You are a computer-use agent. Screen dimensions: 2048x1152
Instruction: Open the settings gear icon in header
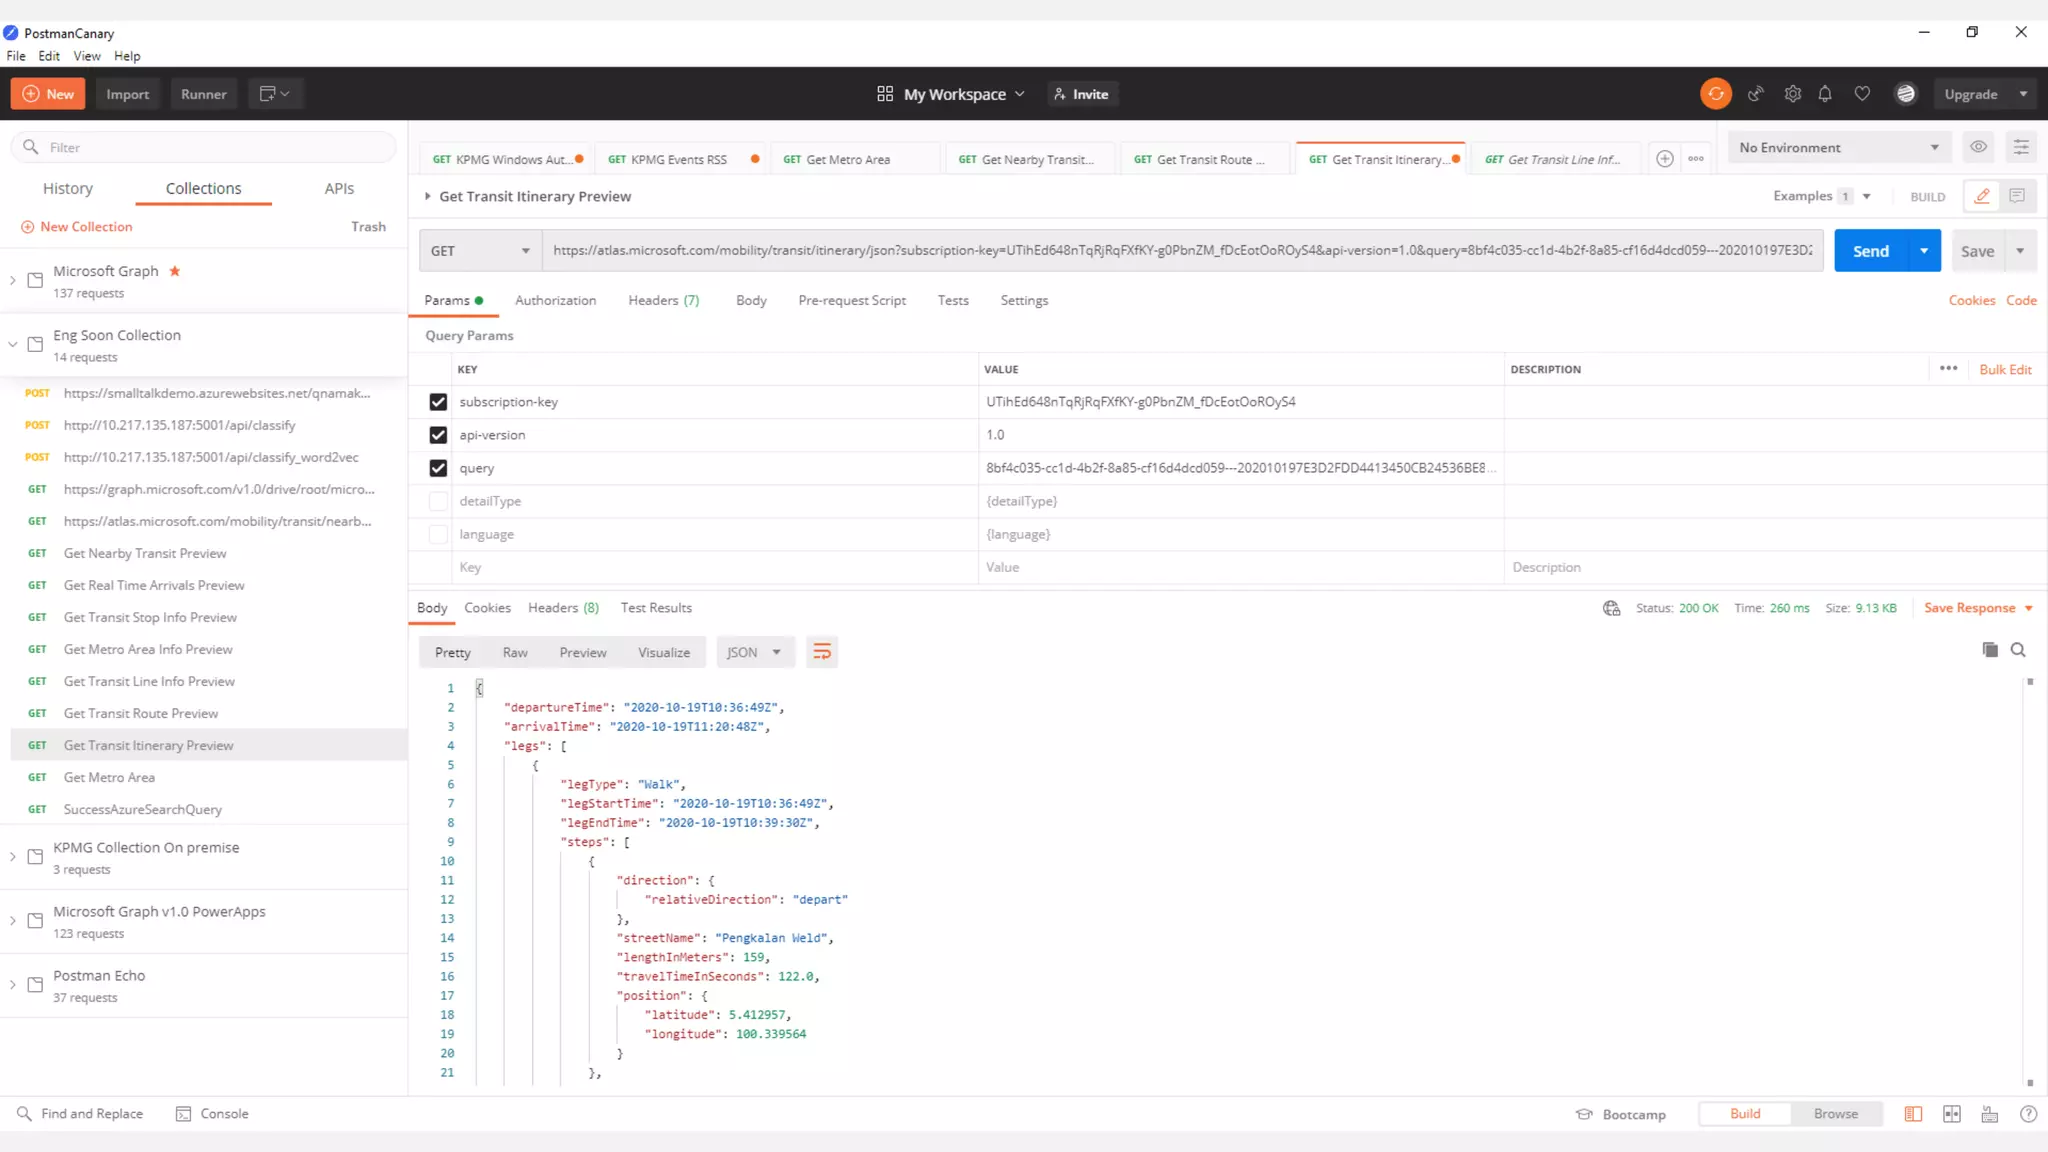[x=1792, y=94]
